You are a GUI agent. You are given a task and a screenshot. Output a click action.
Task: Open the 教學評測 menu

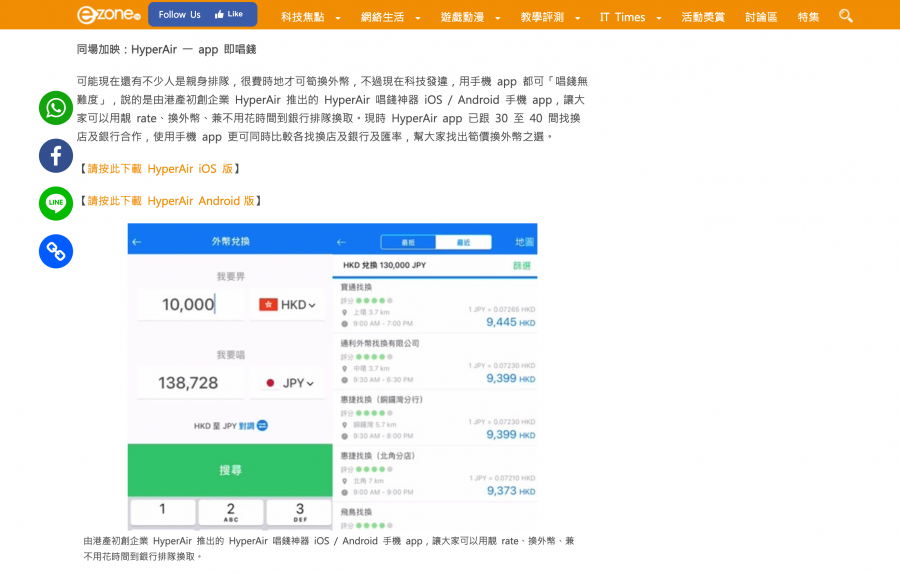(x=542, y=17)
